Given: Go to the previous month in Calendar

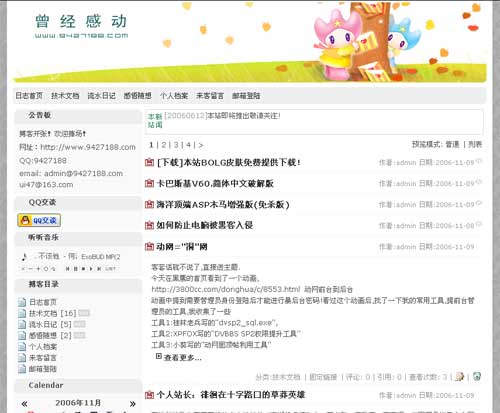Looking at the screenshot, I should pos(24,404).
